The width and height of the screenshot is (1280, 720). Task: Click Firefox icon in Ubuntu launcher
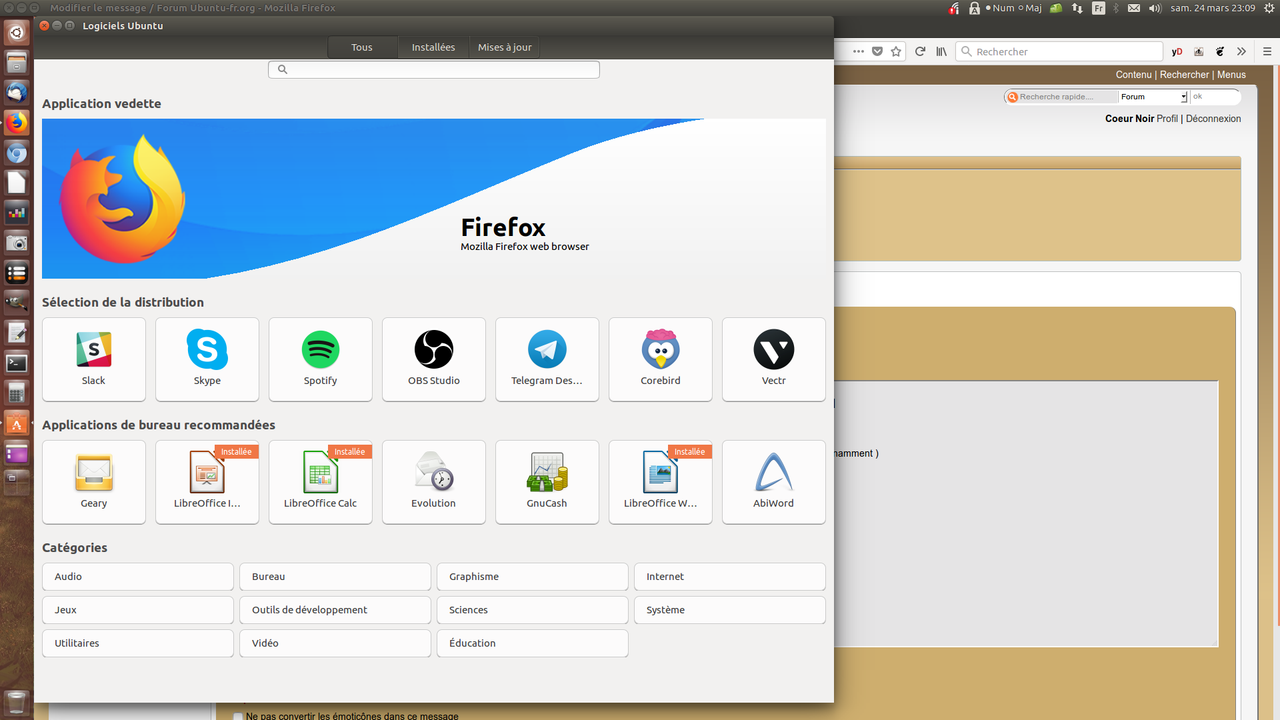point(16,122)
